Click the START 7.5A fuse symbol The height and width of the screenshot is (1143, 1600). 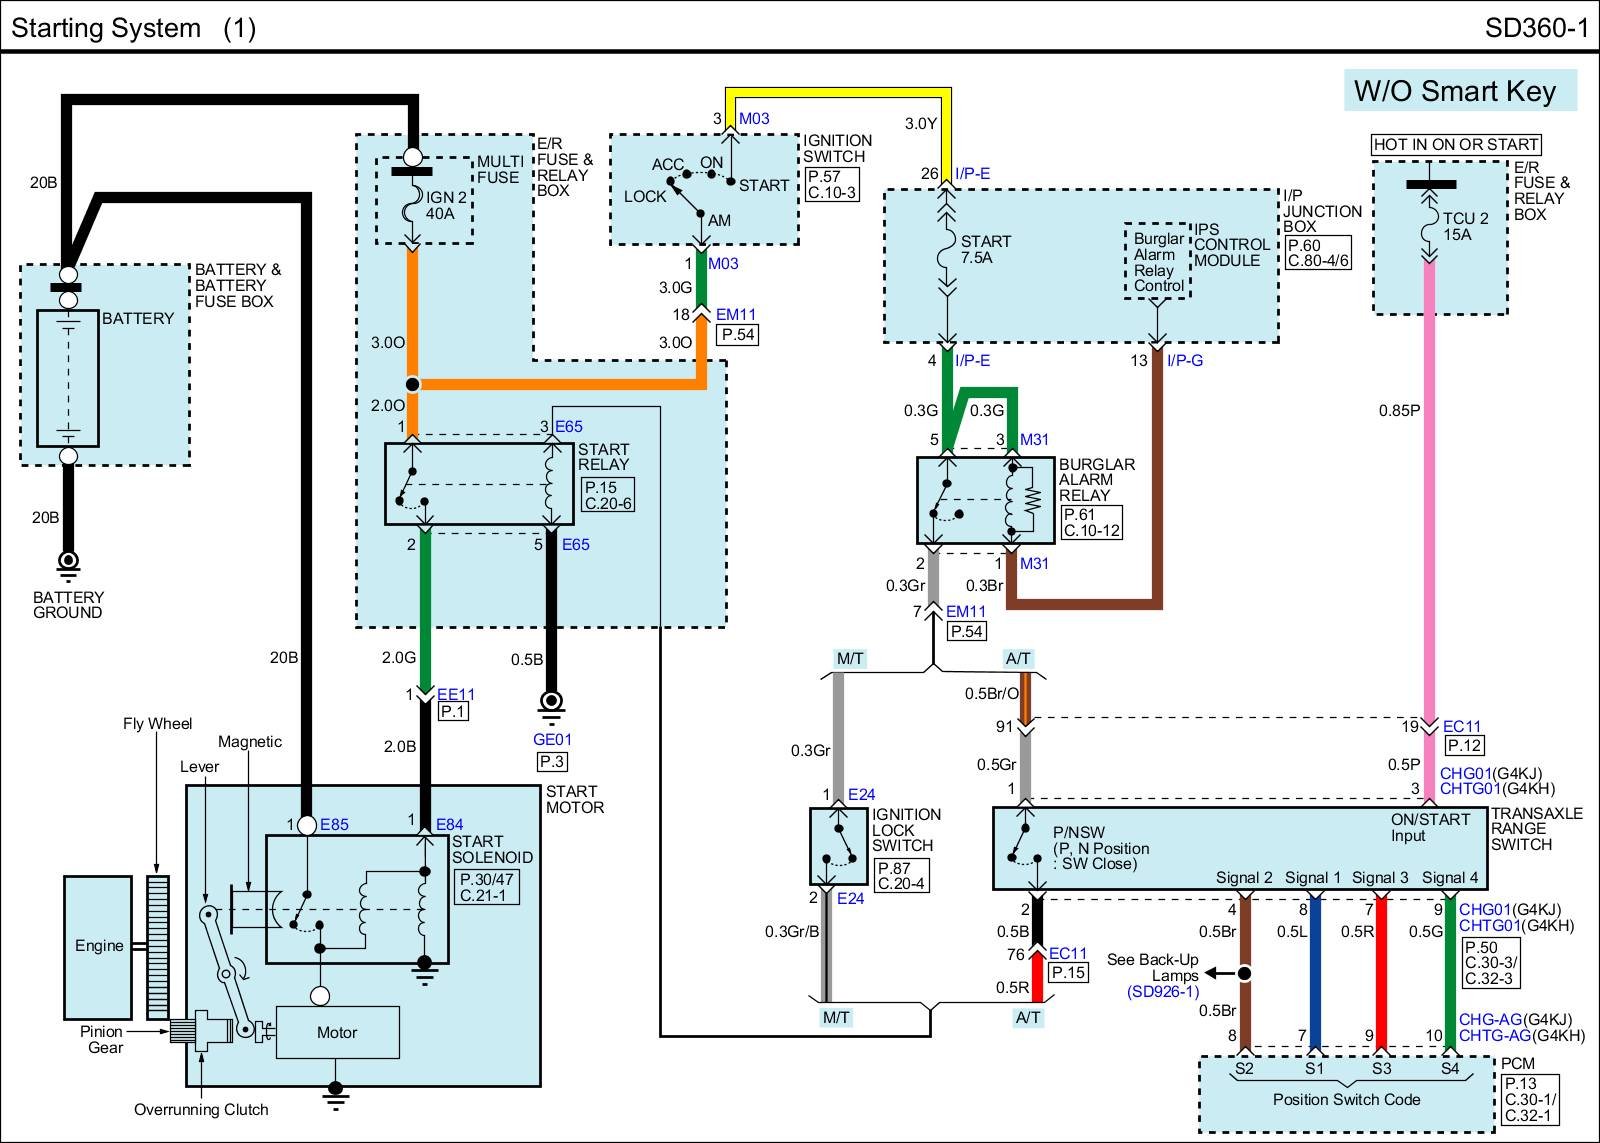coord(946,257)
